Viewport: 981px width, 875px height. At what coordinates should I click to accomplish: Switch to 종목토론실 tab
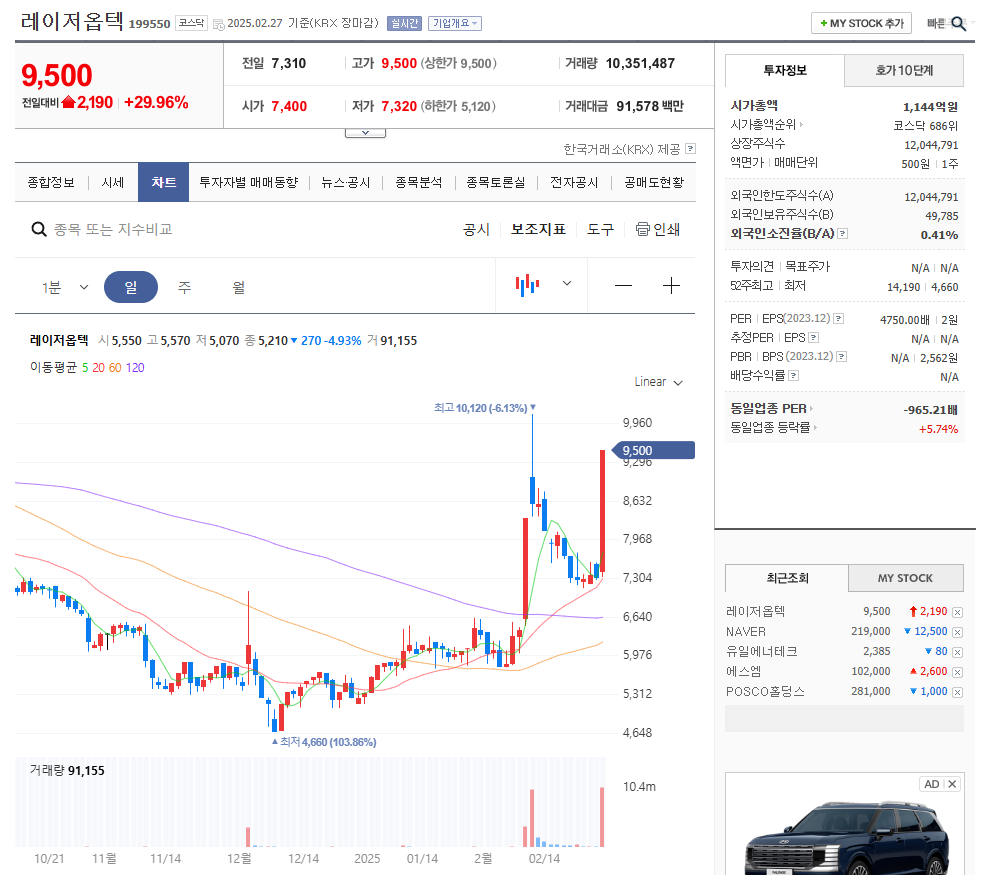point(496,183)
